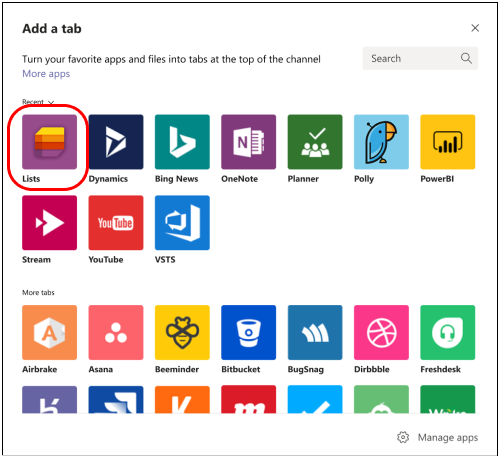The height and width of the screenshot is (456, 500).
Task: Add the YouTube tab
Action: [116, 223]
